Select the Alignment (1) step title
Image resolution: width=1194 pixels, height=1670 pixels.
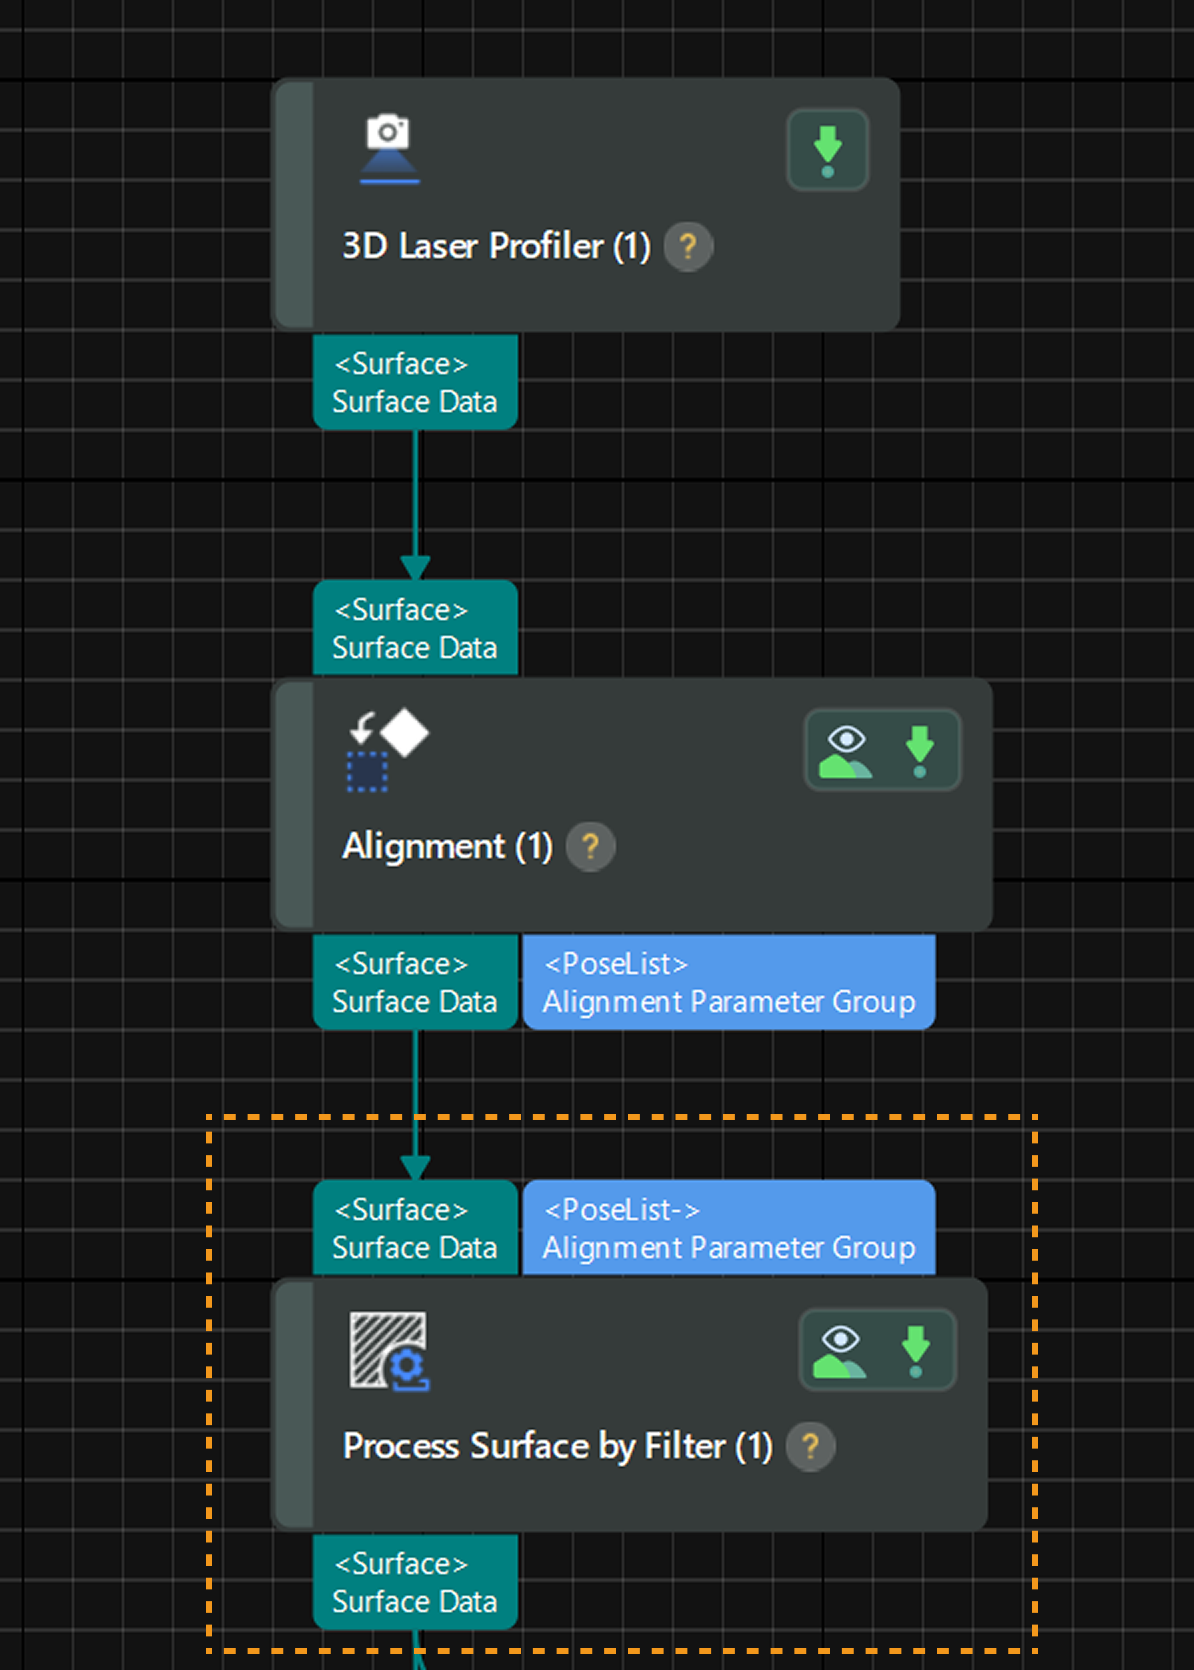coord(447,847)
